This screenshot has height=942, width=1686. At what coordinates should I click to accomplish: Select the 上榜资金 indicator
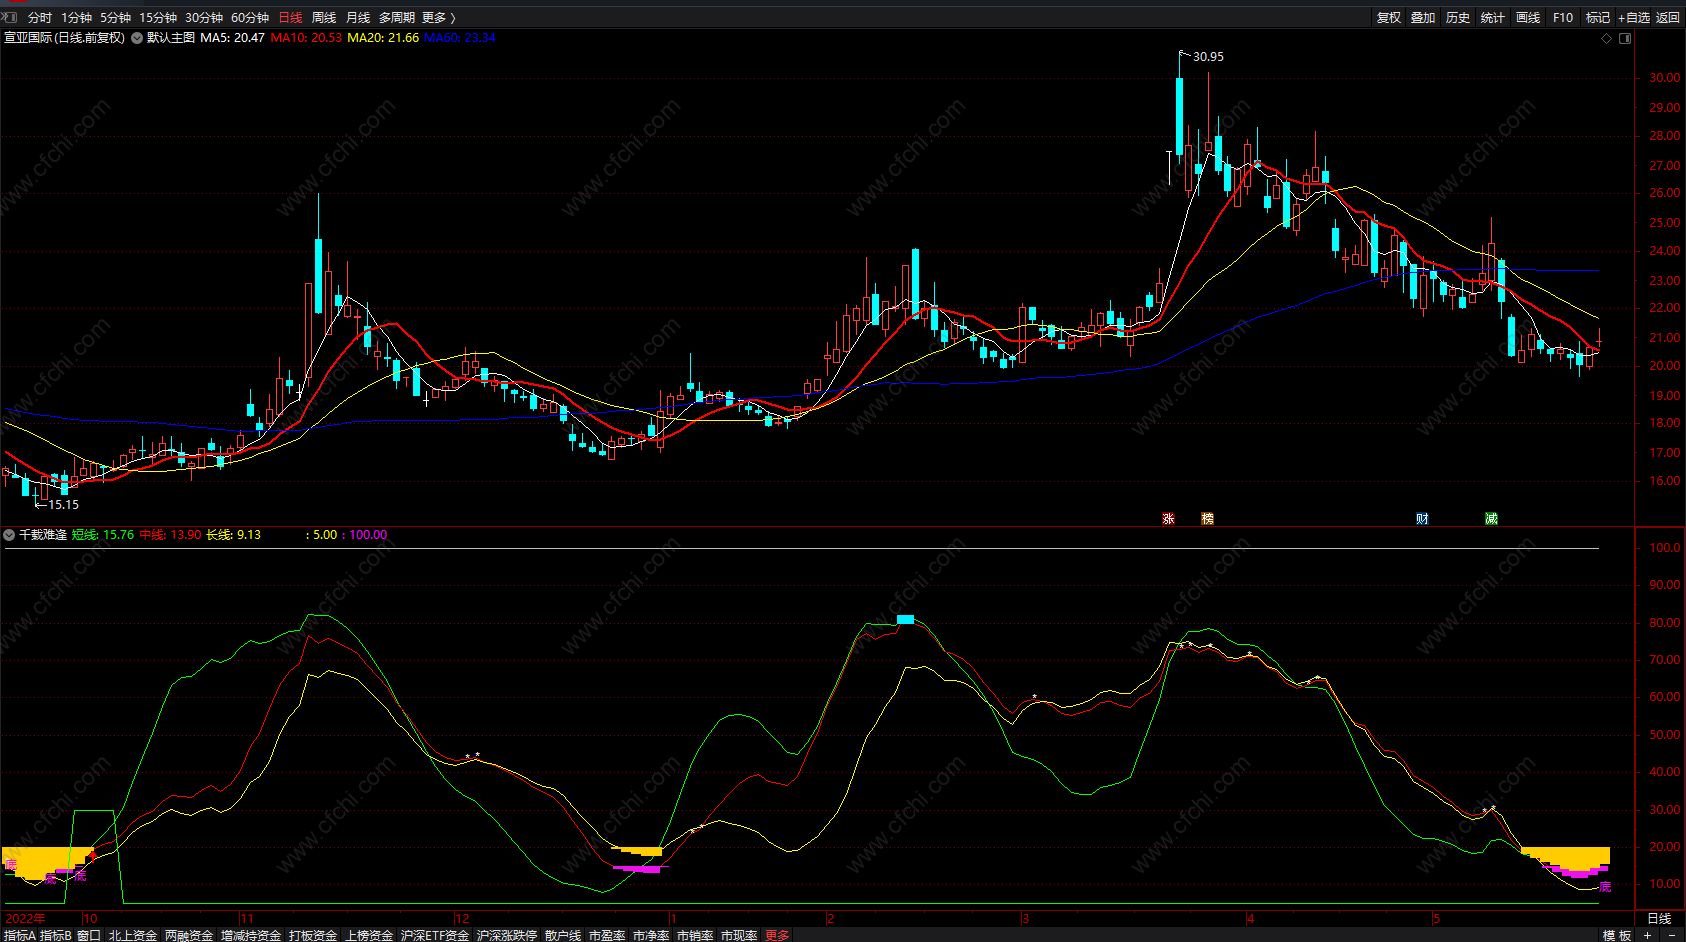369,935
